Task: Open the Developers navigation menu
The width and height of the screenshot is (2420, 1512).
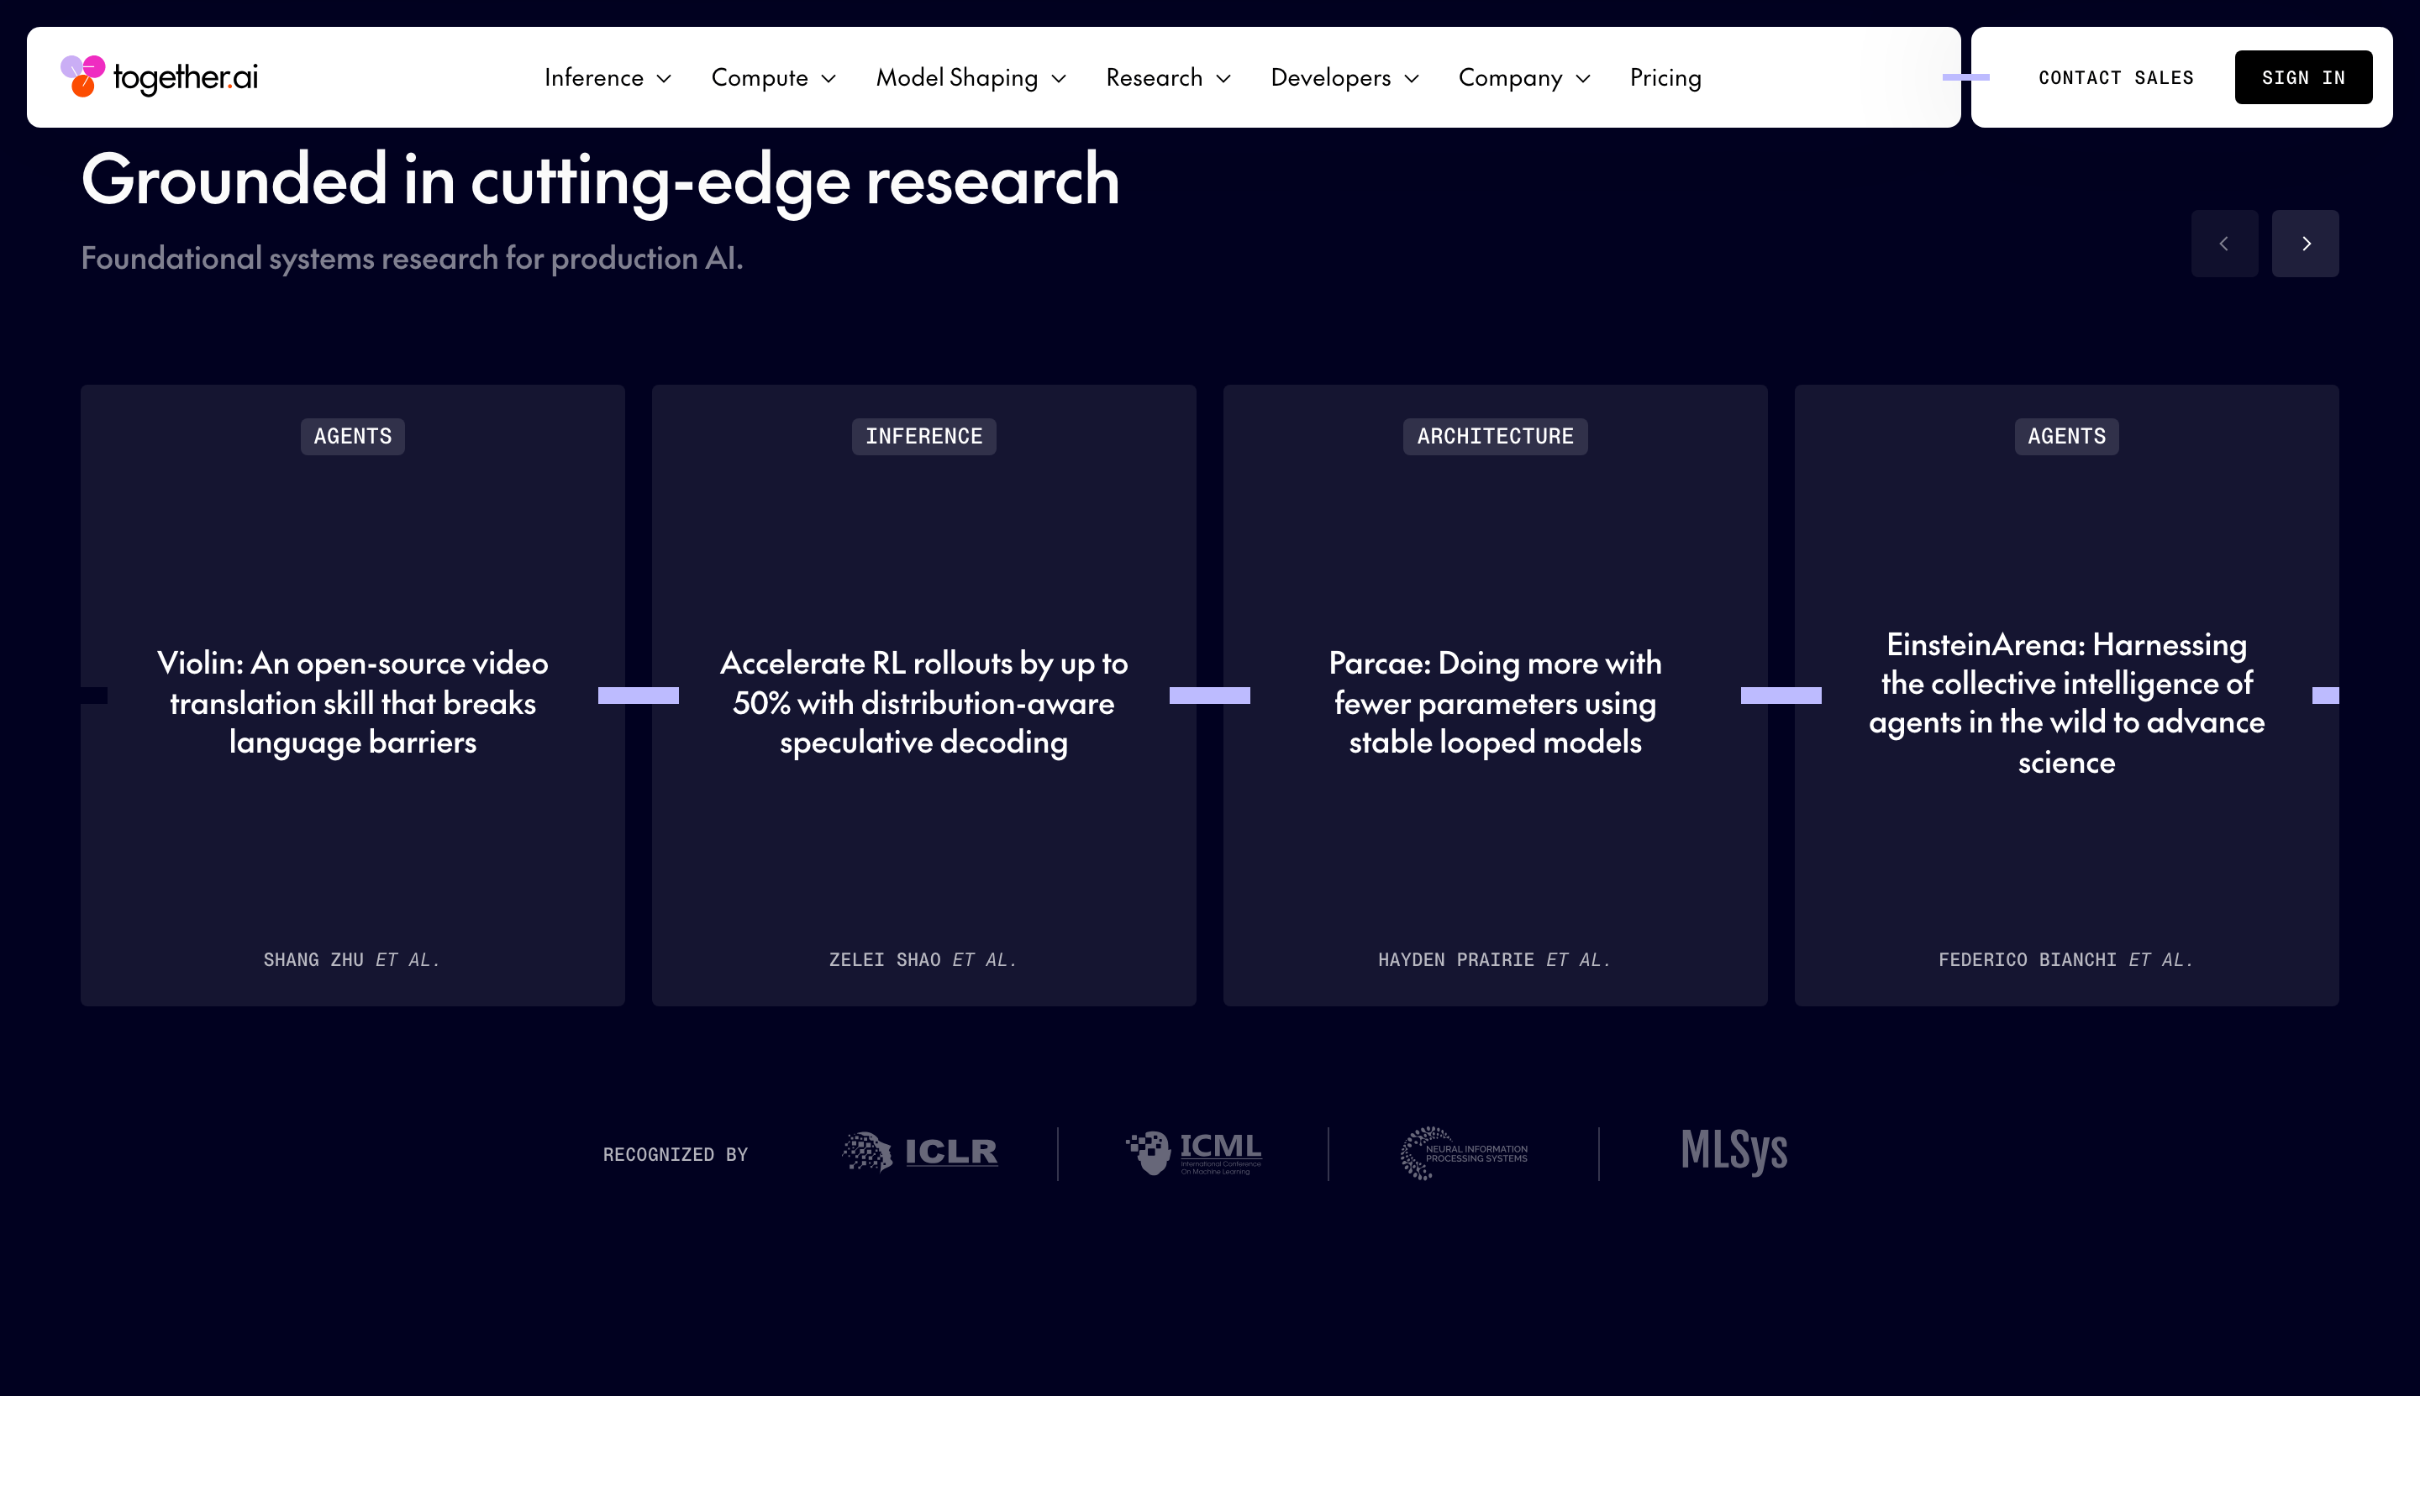Action: click(x=1345, y=78)
